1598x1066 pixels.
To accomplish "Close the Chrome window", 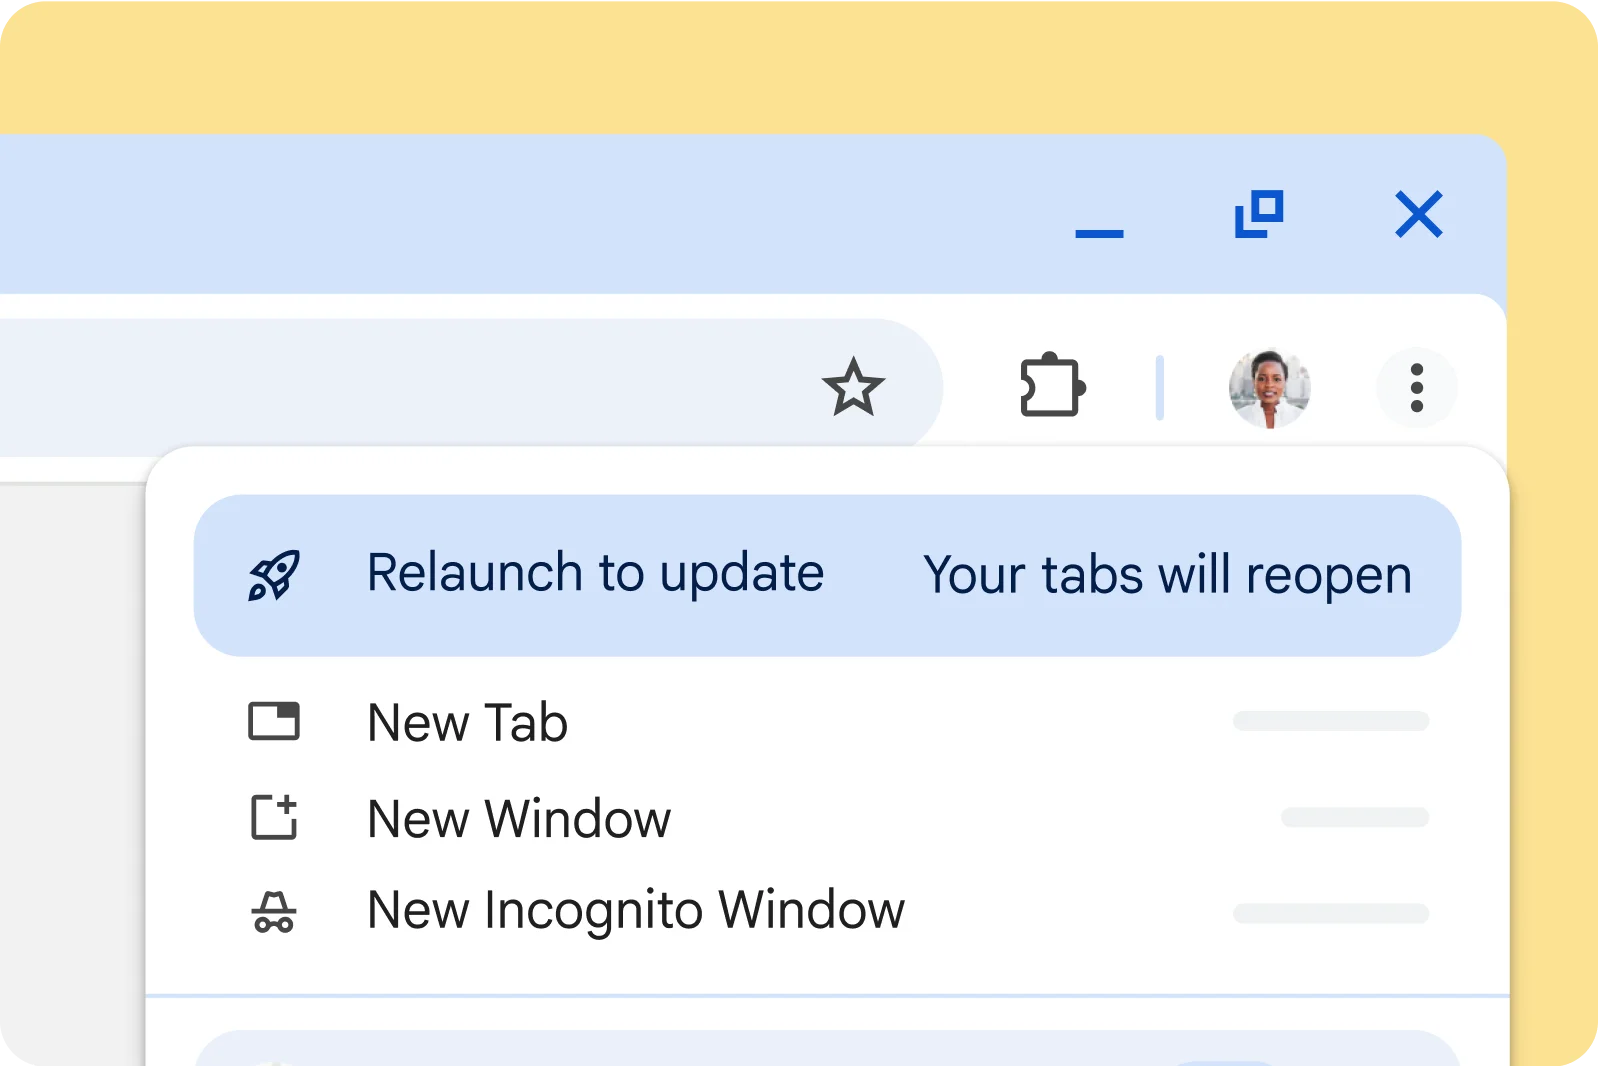I will coord(1418,214).
